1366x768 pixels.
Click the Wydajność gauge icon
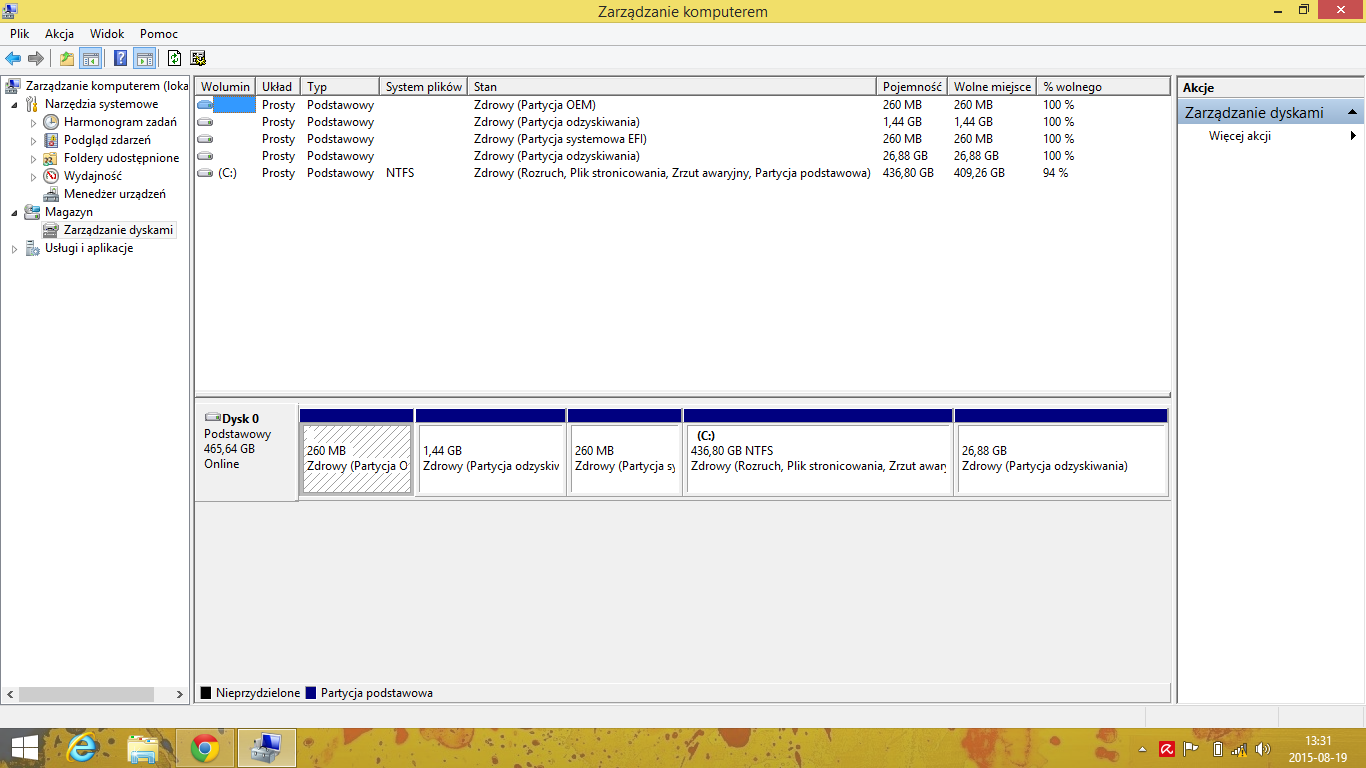(51, 176)
